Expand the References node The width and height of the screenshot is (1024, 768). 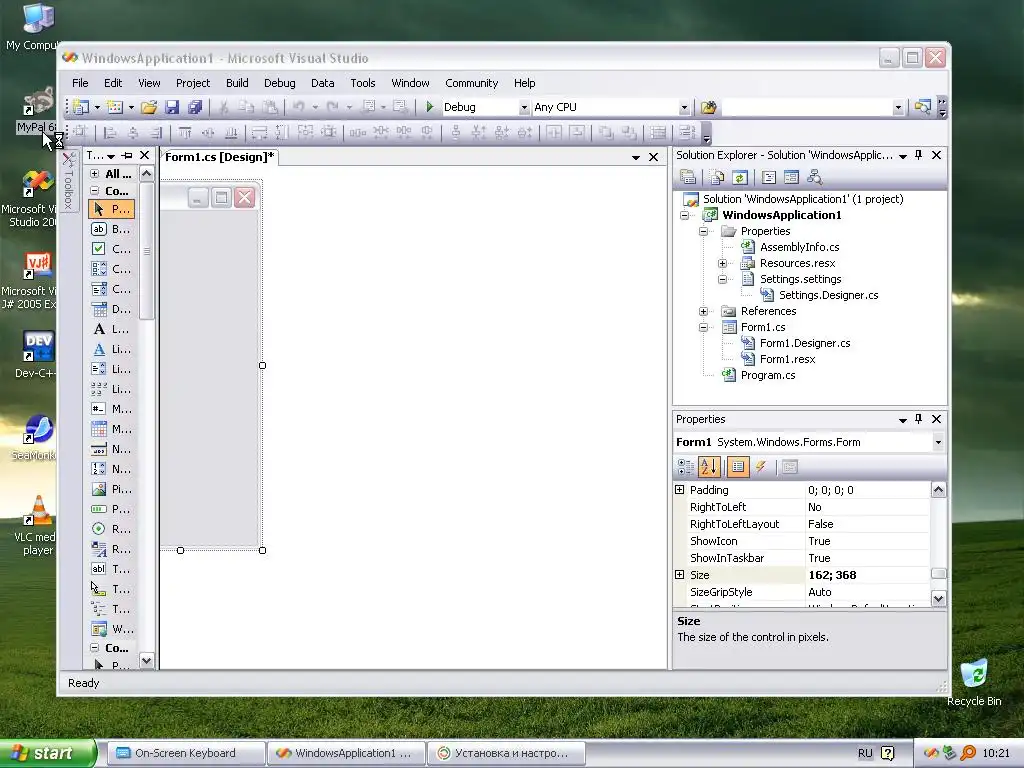coord(703,312)
